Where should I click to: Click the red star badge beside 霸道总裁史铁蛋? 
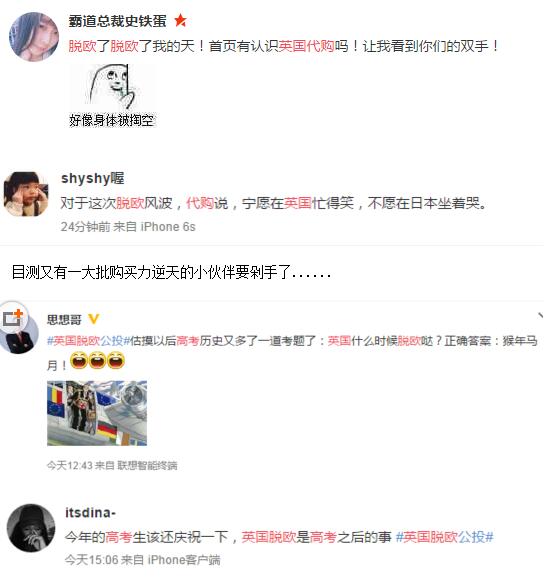180,20
